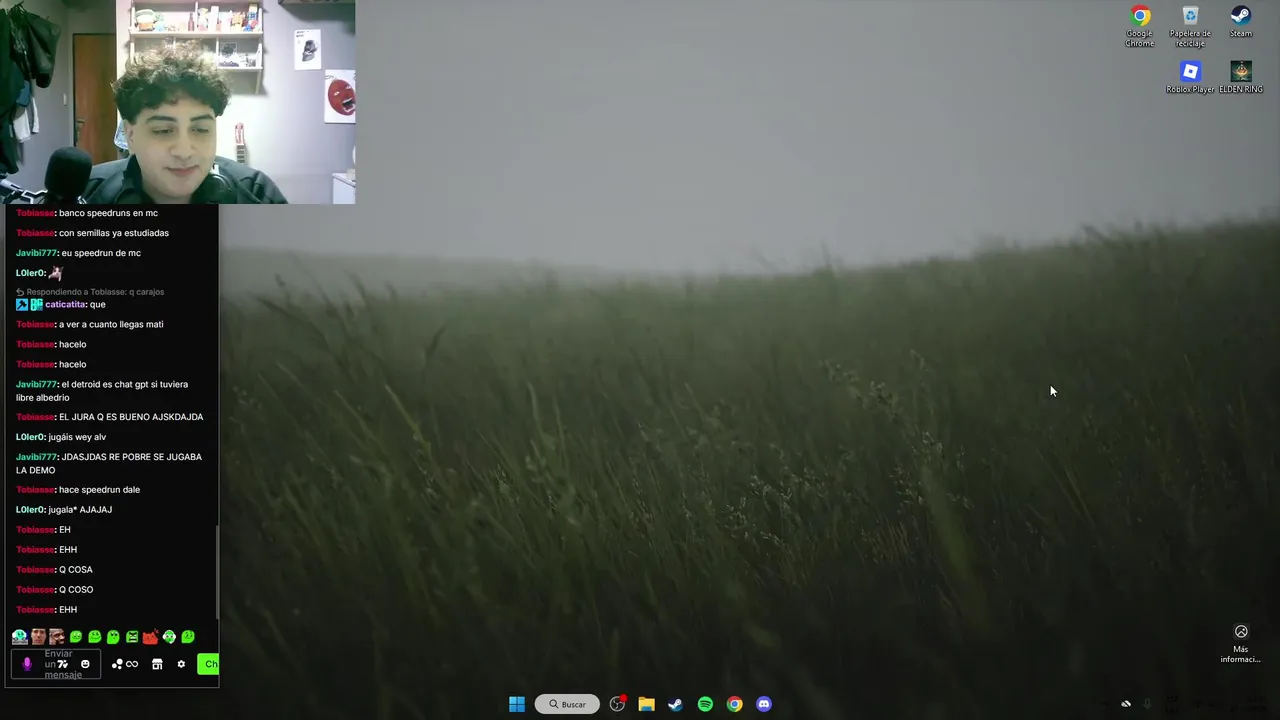Click 'Respondiendo a Tobiasse' reply reference
Viewport: 1280px width, 720px height.
(x=89, y=292)
